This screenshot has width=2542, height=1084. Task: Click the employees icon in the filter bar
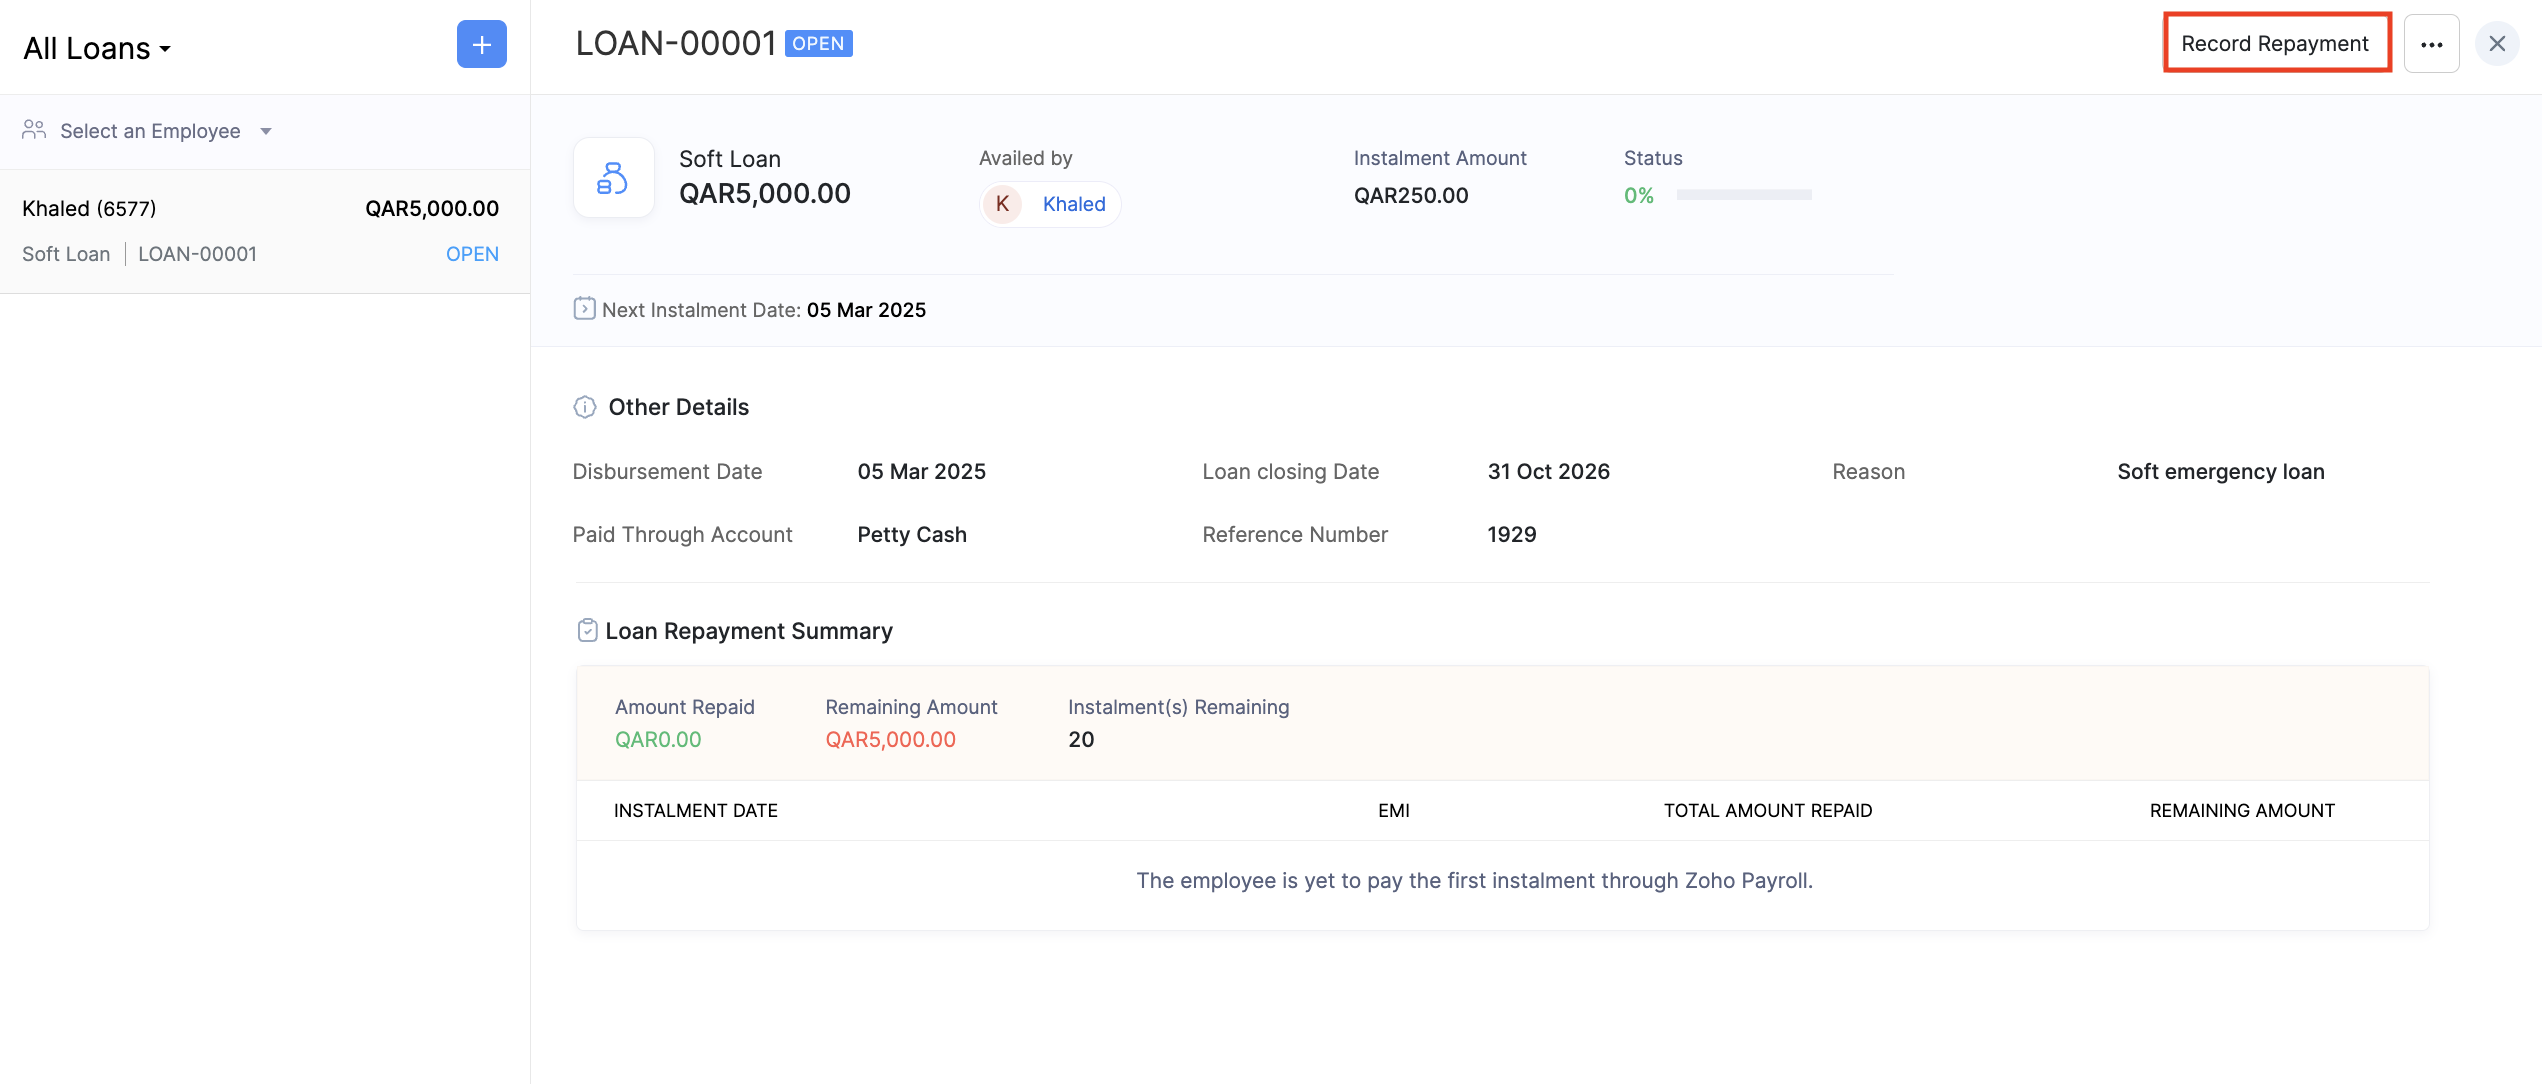tap(34, 131)
